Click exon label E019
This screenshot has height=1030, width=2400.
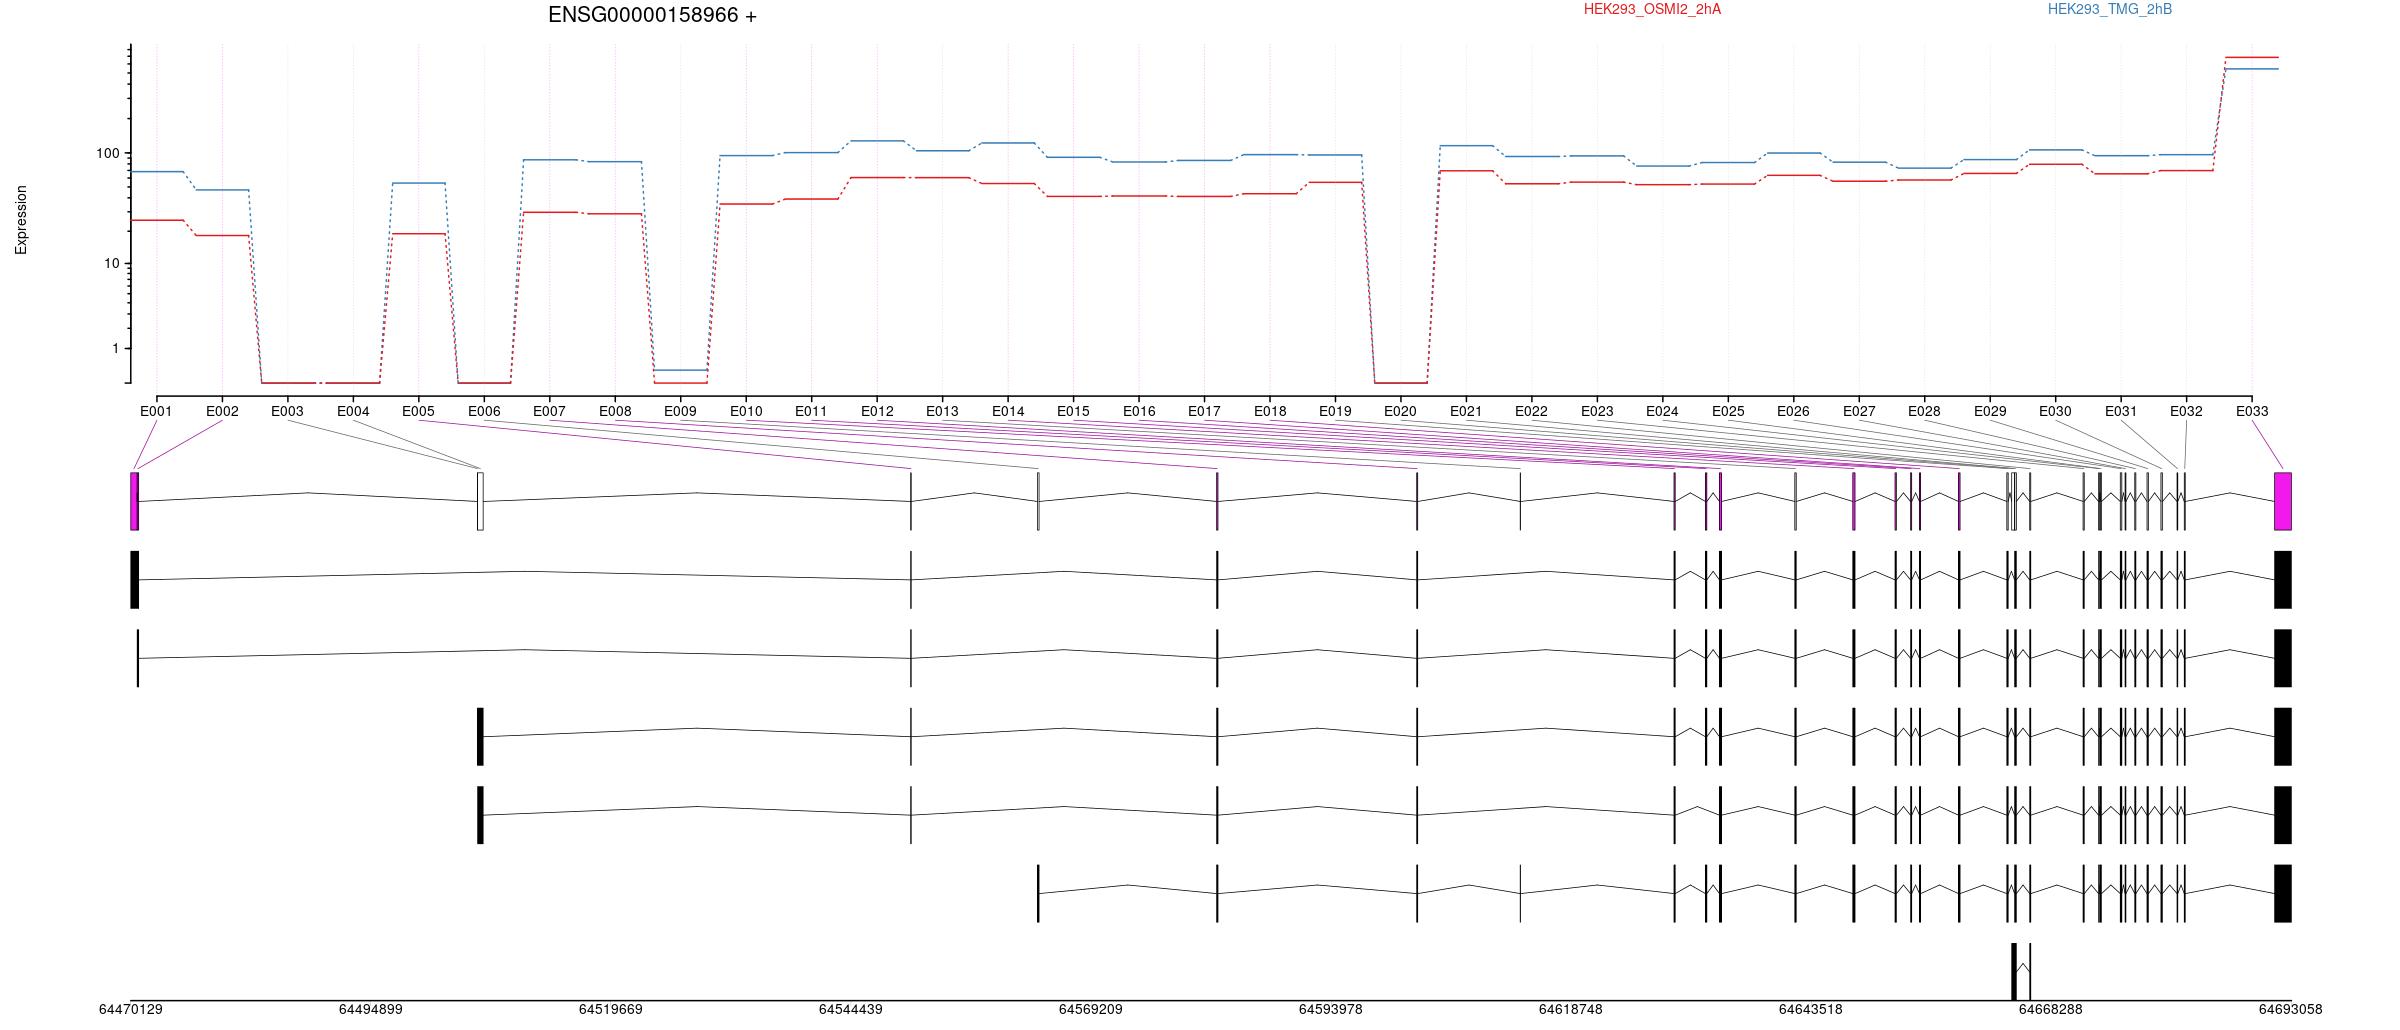1335,411
